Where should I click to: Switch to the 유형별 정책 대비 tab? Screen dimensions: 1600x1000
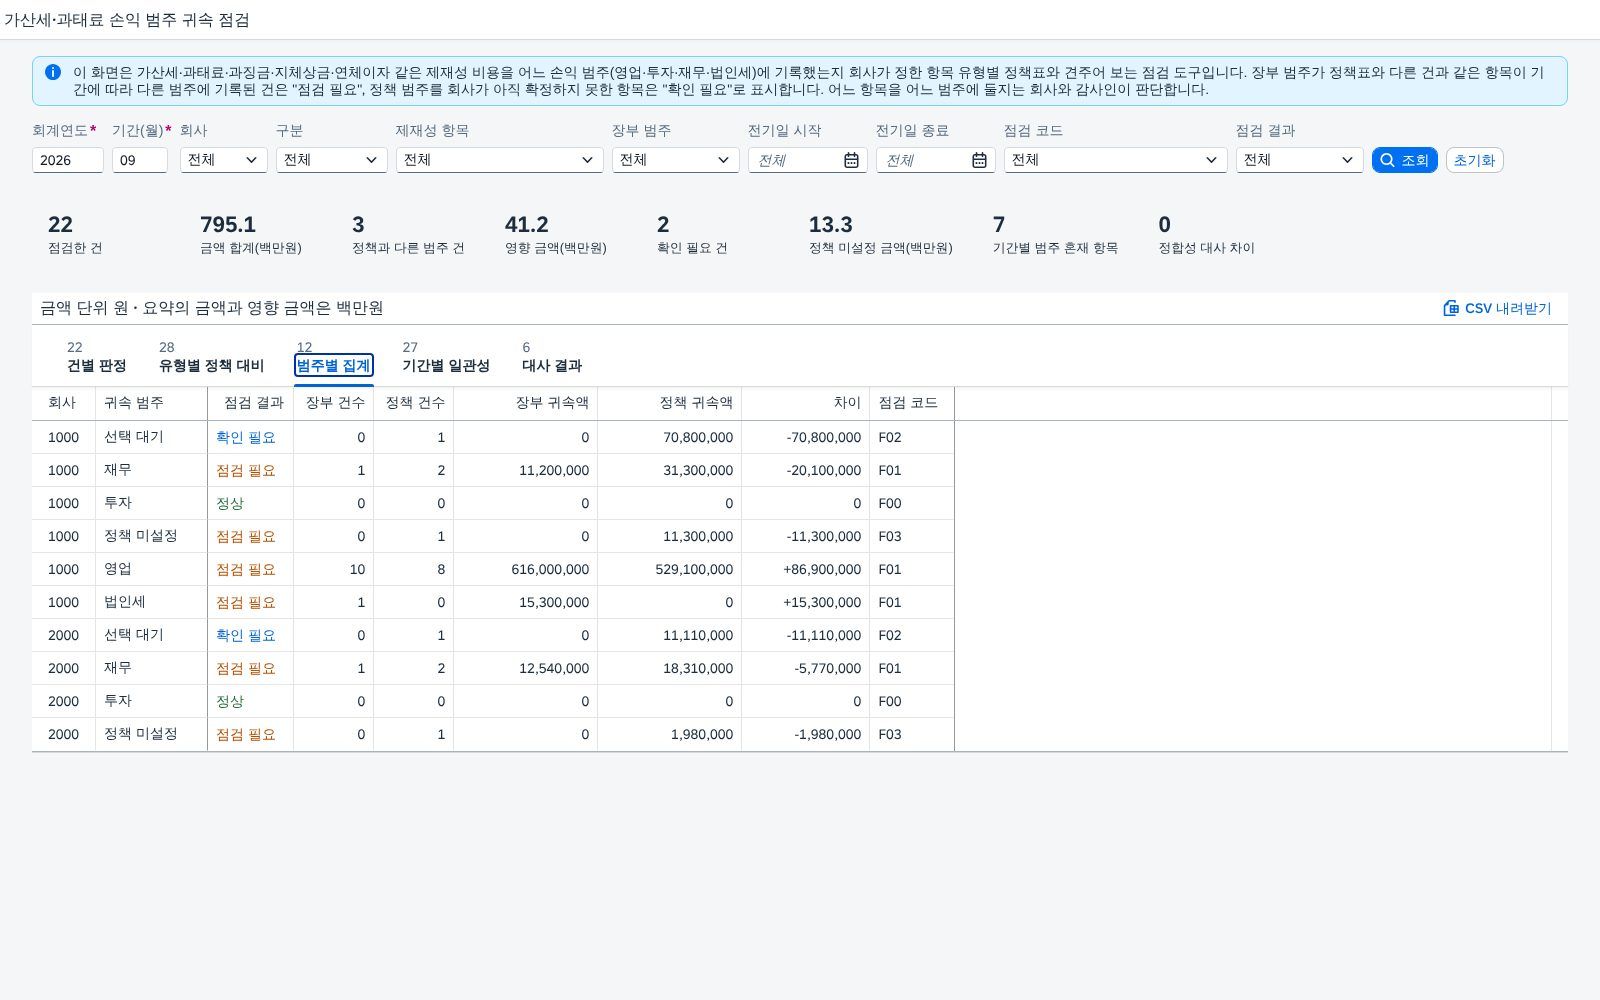click(x=211, y=357)
